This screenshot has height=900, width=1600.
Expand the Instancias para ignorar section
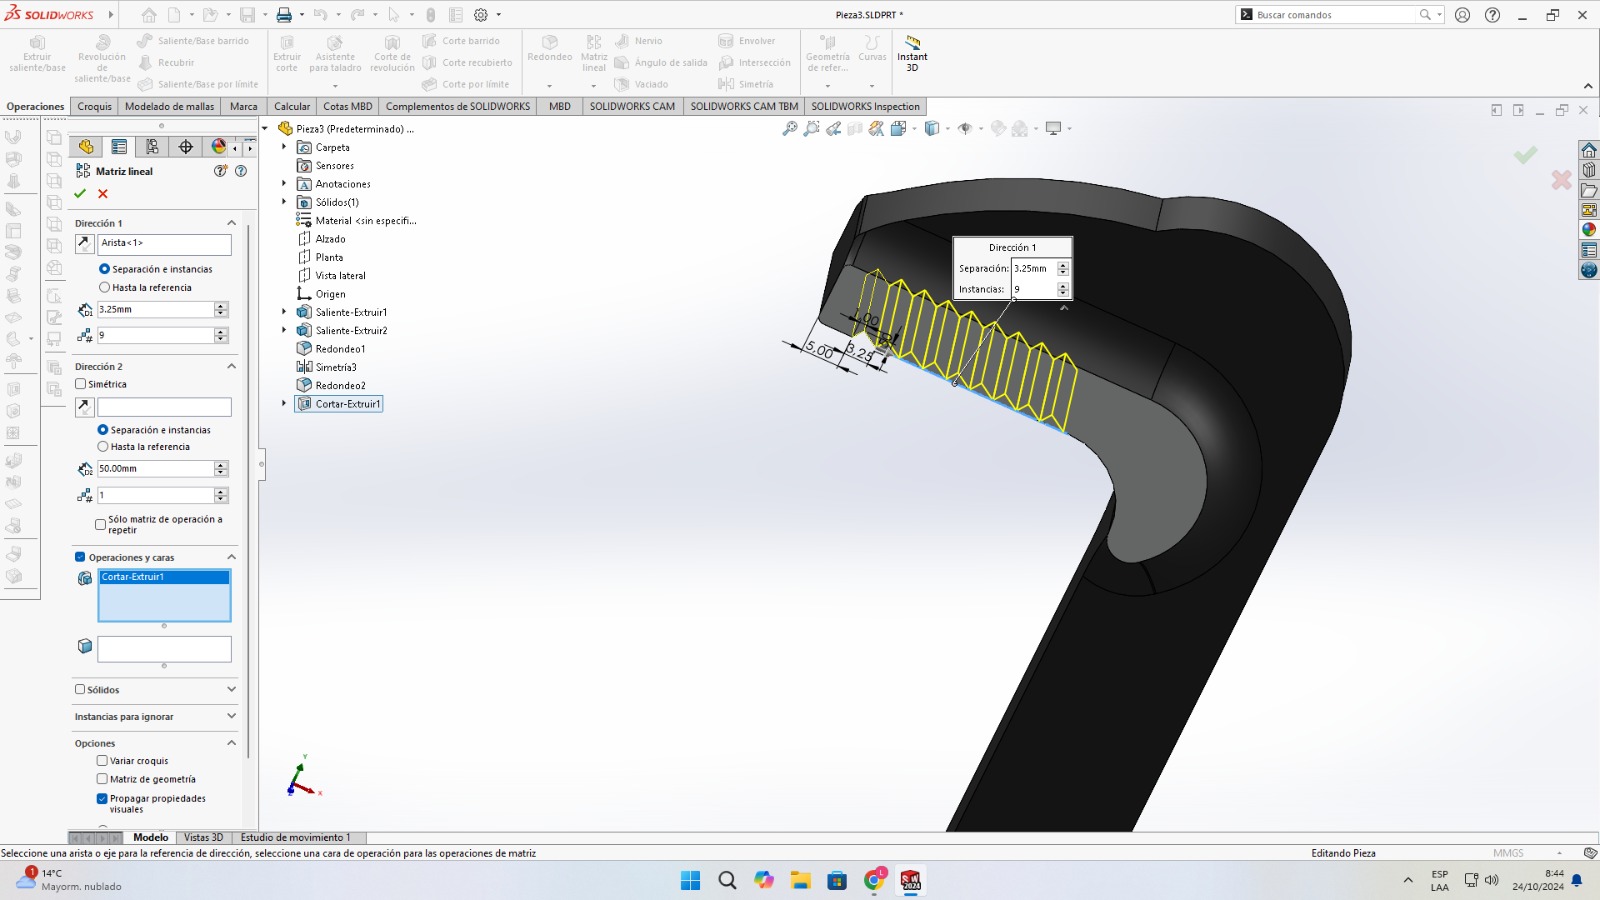(x=231, y=716)
